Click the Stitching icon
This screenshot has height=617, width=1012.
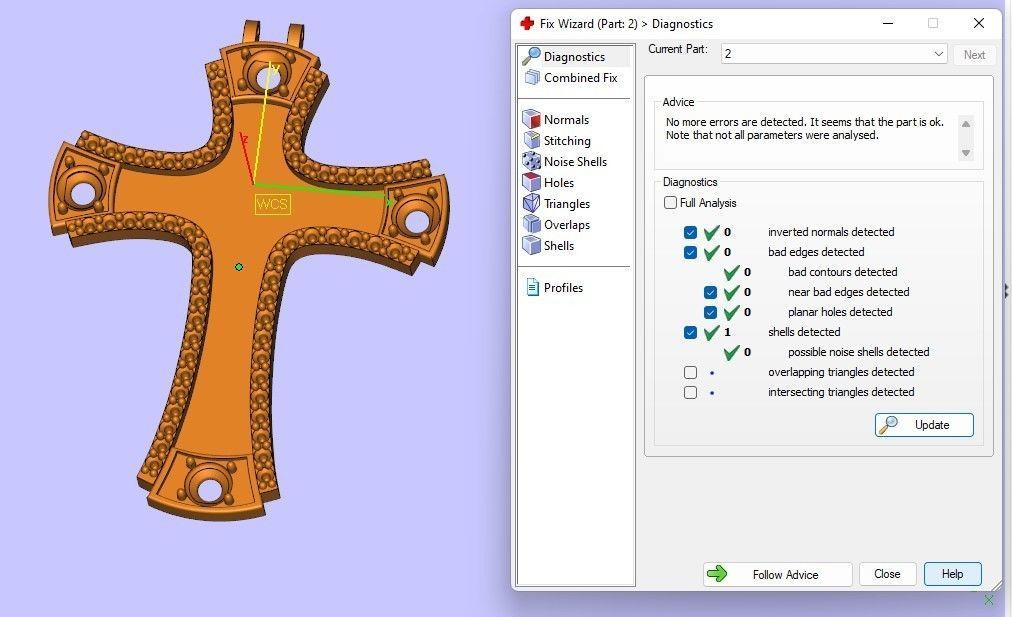point(531,140)
